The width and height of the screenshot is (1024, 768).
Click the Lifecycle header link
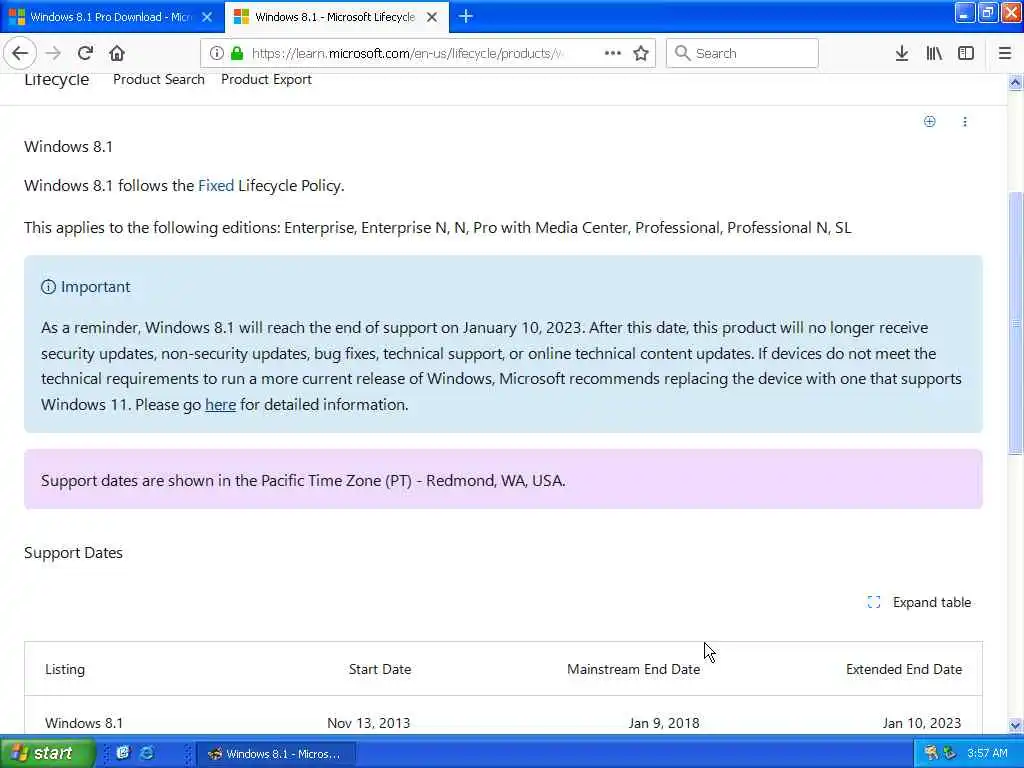[57, 80]
